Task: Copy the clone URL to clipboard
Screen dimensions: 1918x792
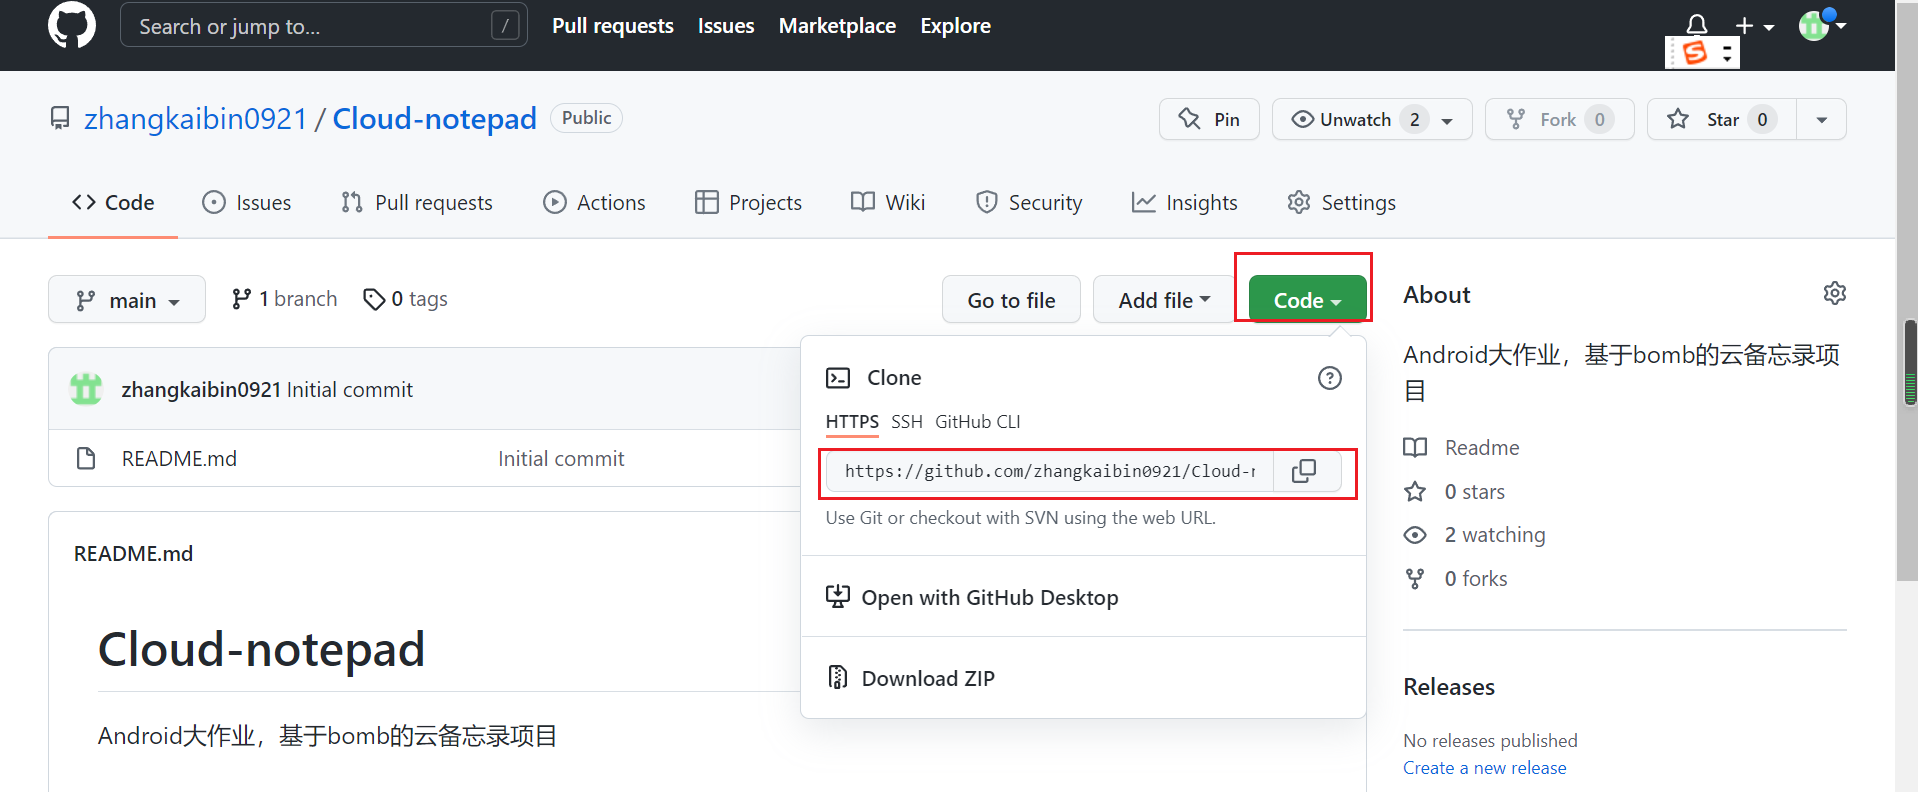Action: 1304,471
